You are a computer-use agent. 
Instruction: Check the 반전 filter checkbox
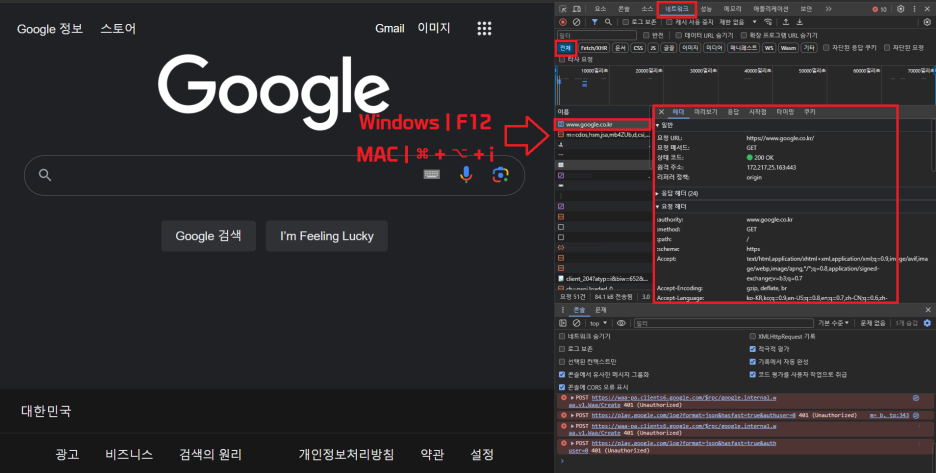pyautogui.click(x=646, y=35)
